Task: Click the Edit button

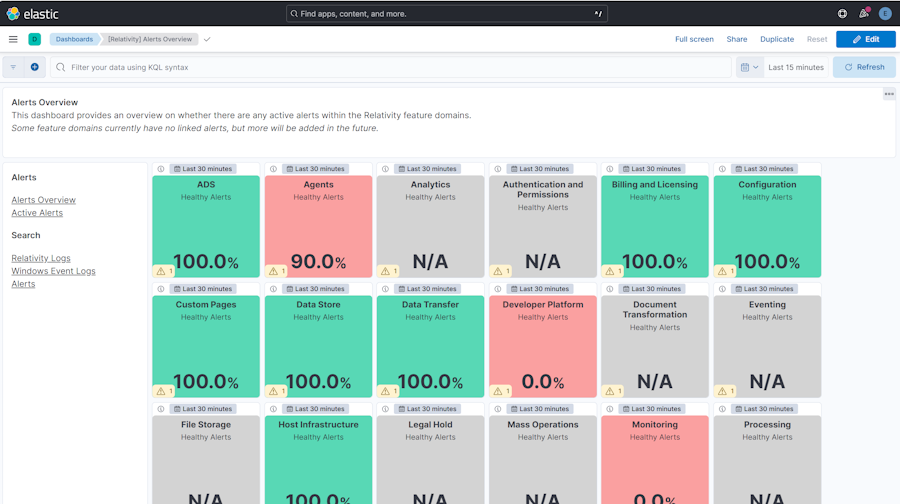Action: click(x=866, y=39)
